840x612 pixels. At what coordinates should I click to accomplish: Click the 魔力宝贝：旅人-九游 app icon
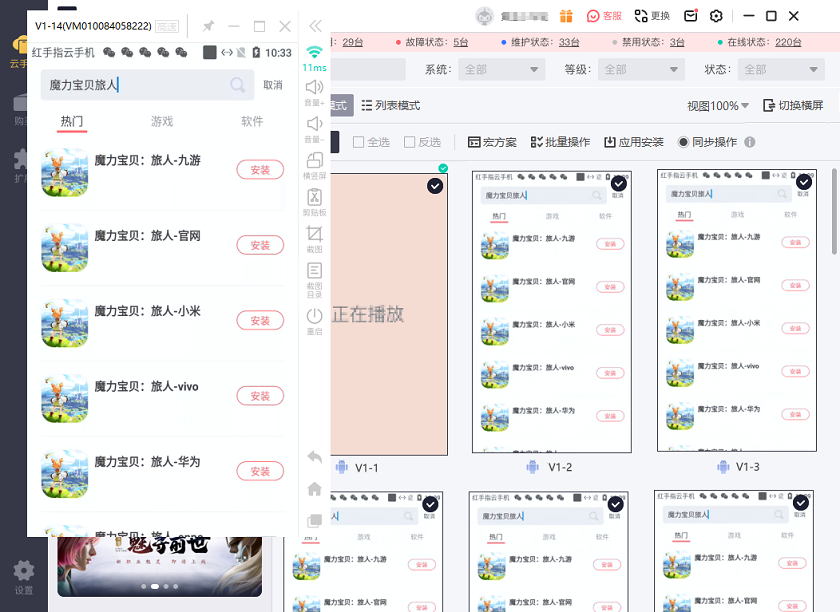click(x=65, y=173)
